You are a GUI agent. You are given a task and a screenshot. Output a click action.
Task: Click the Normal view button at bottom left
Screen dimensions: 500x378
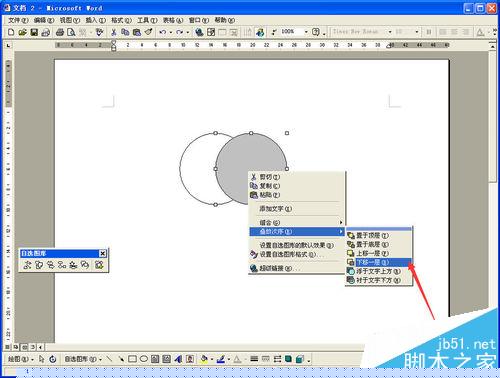[7, 347]
